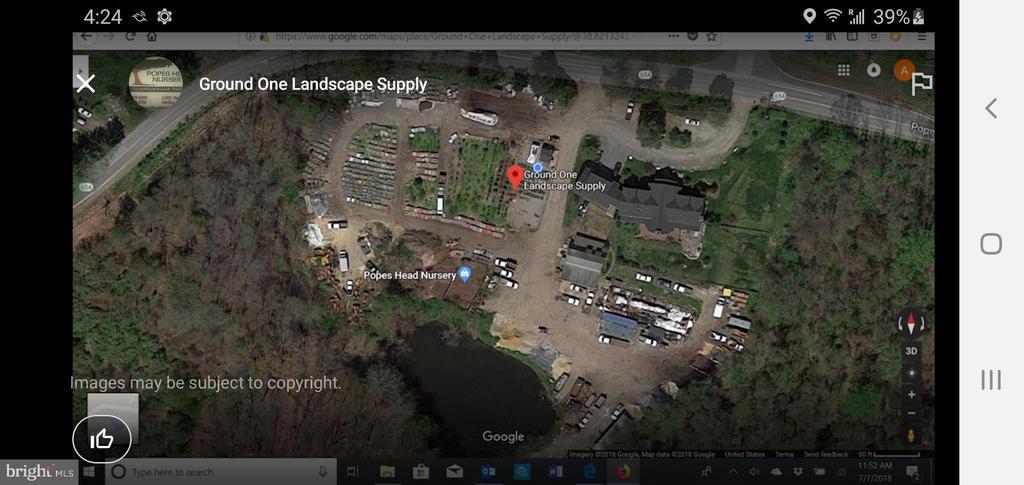Toggle the 3D map view
Screen dimensions: 1024x485
910,351
